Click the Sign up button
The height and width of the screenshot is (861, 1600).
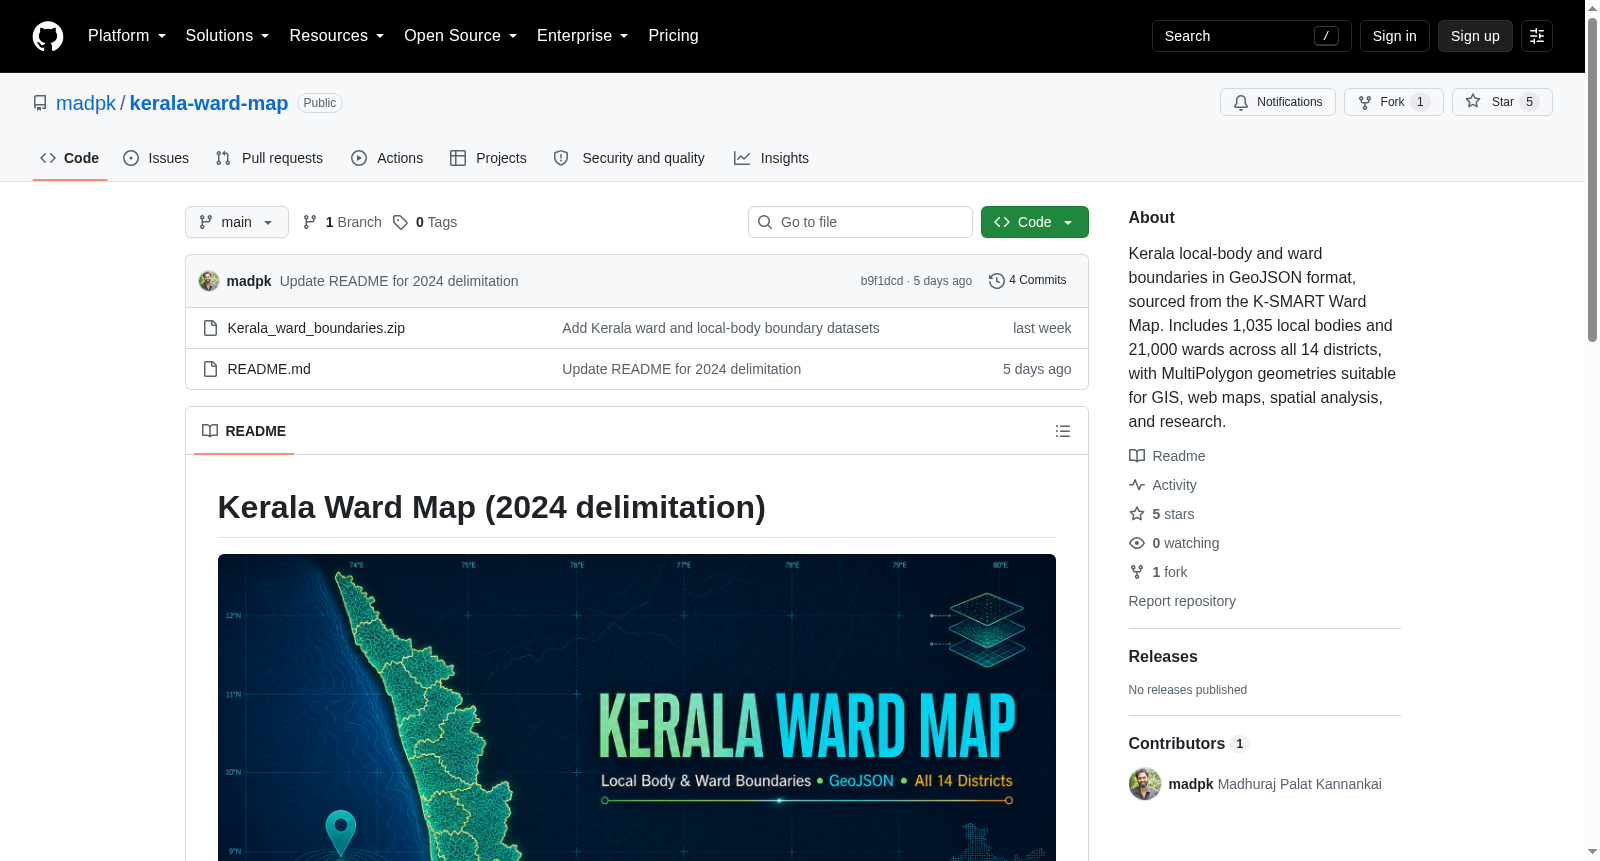click(x=1475, y=36)
